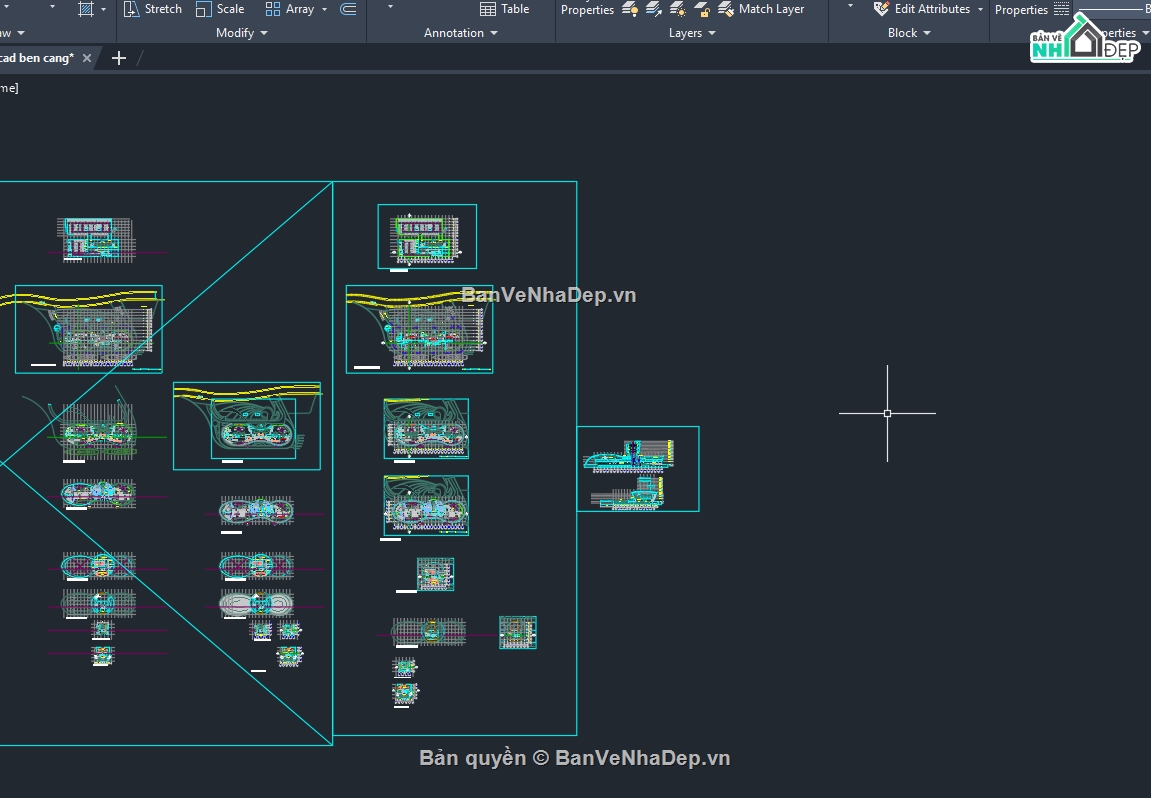Viewport: 1151px width, 798px height.
Task: Select the Scale tool
Action: tap(220, 9)
